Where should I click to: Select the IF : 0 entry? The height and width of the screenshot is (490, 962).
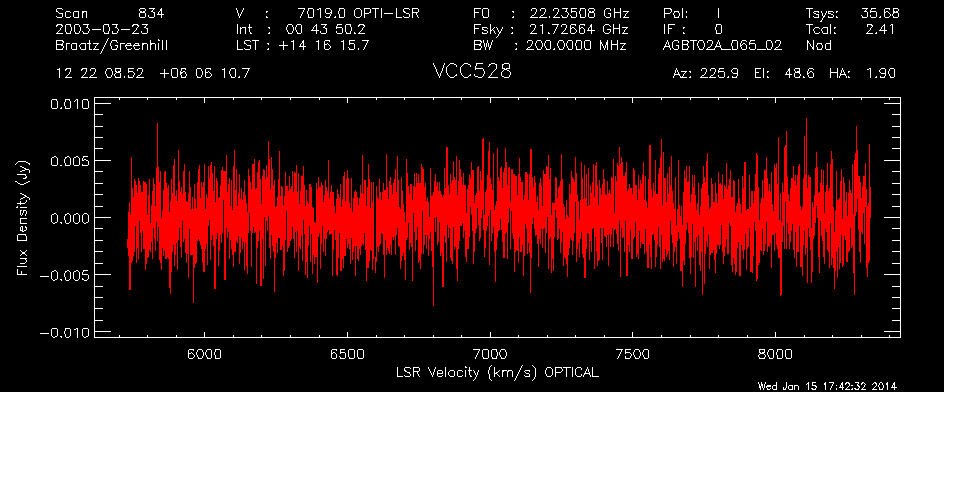point(693,29)
